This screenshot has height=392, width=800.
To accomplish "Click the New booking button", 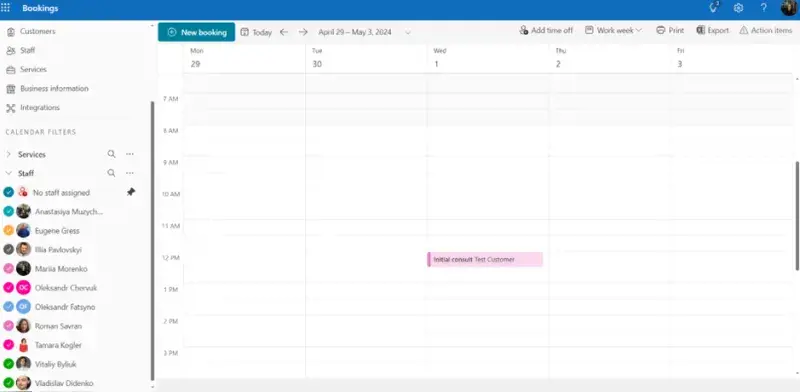I will [196, 32].
